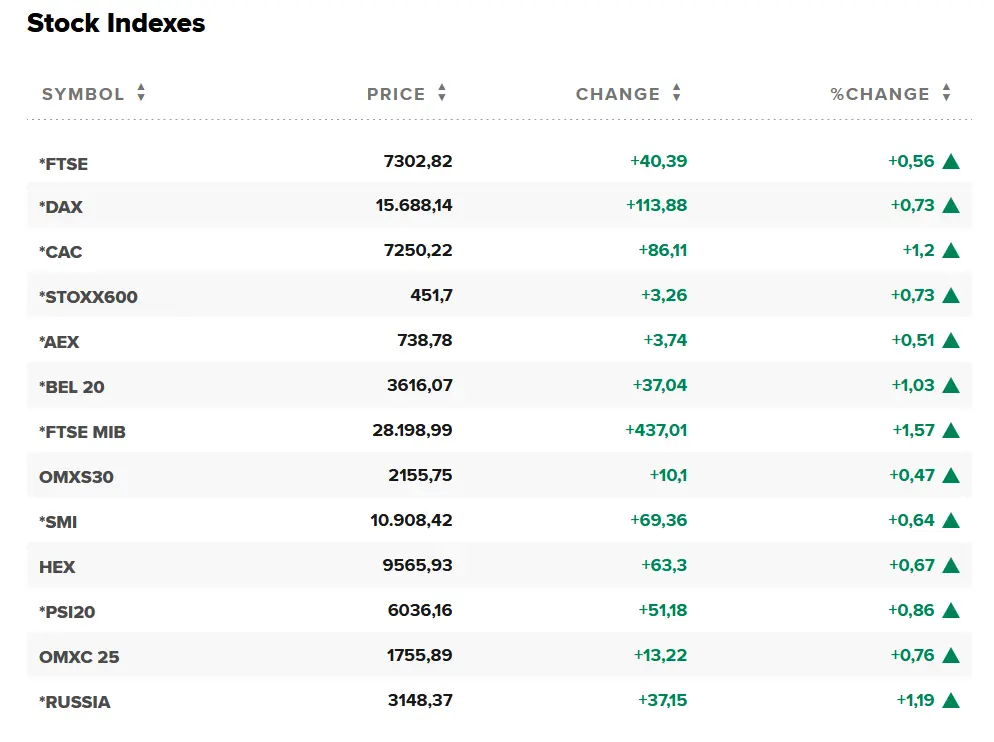The width and height of the screenshot is (994, 742).
Task: Select the up-triangle indicator for CAC
Action: 953,251
